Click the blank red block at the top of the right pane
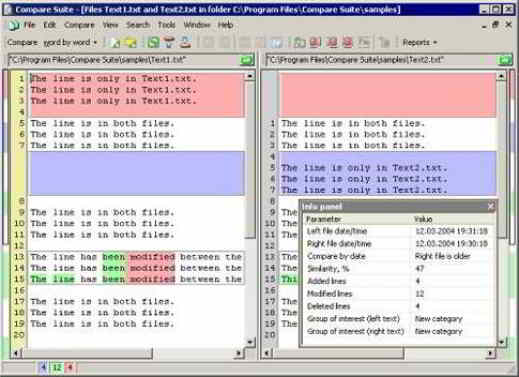Screen dimensions: 519x377 [388, 95]
